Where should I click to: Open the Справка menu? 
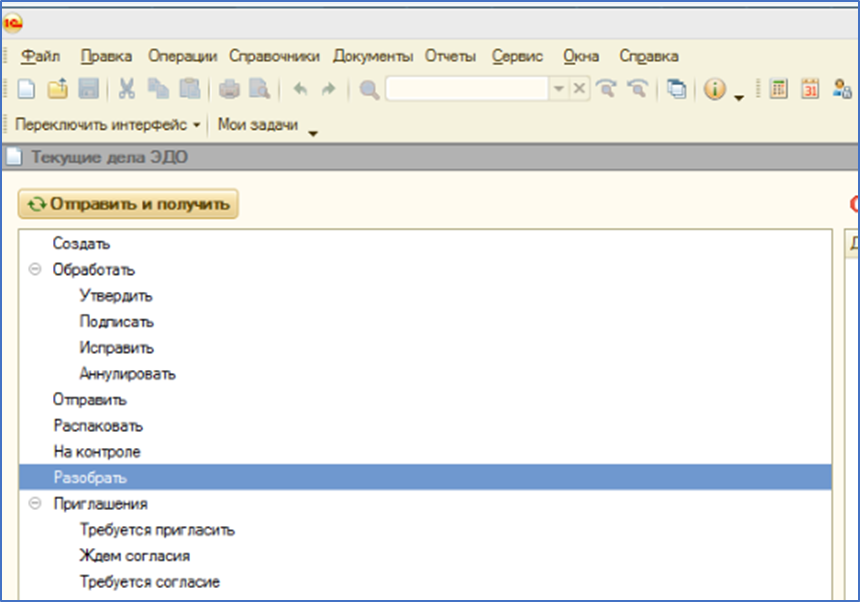coord(649,56)
